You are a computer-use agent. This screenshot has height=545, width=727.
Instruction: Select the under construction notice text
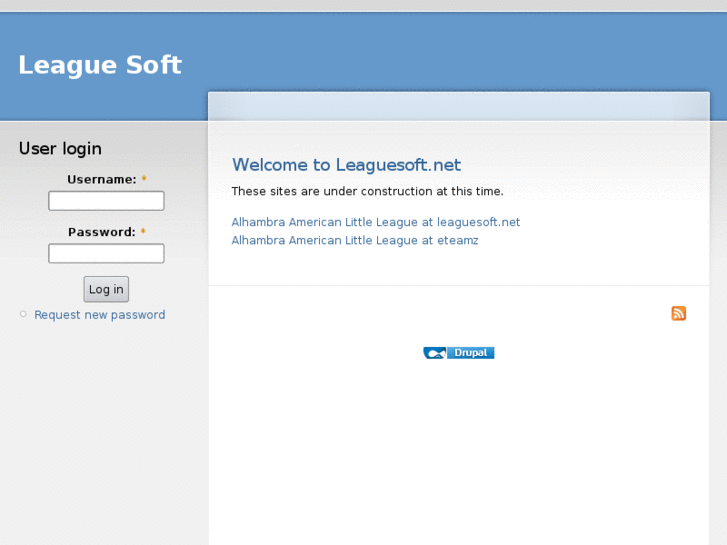click(367, 191)
